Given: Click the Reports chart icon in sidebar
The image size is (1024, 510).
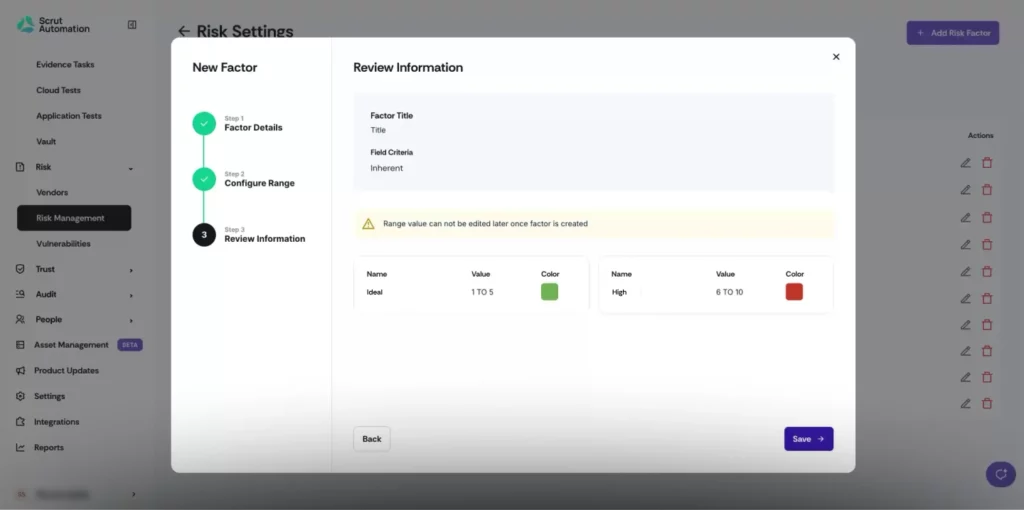Looking at the screenshot, I should pyautogui.click(x=20, y=447).
